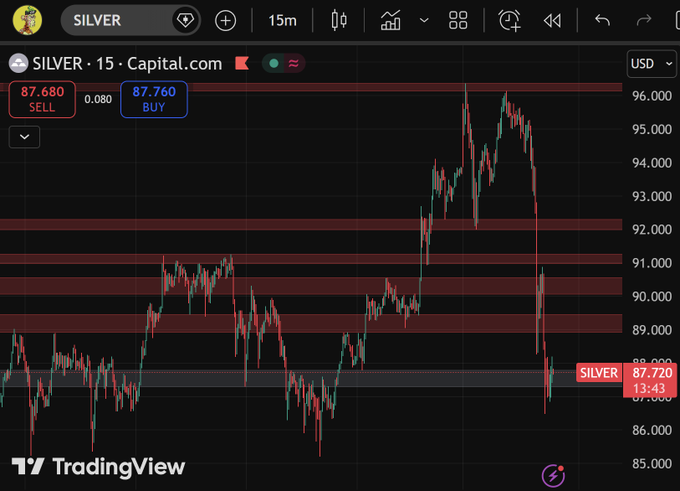Click the compare or add symbol plus icon
680x491 pixels.
pos(226,20)
